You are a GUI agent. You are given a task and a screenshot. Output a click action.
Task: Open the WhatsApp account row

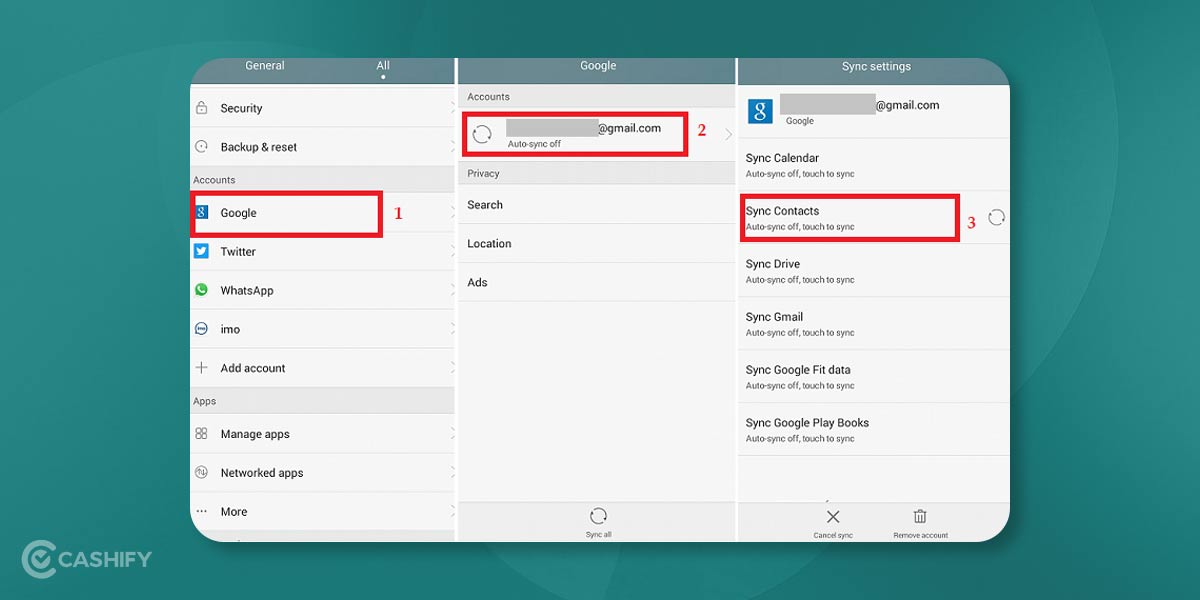coord(322,291)
